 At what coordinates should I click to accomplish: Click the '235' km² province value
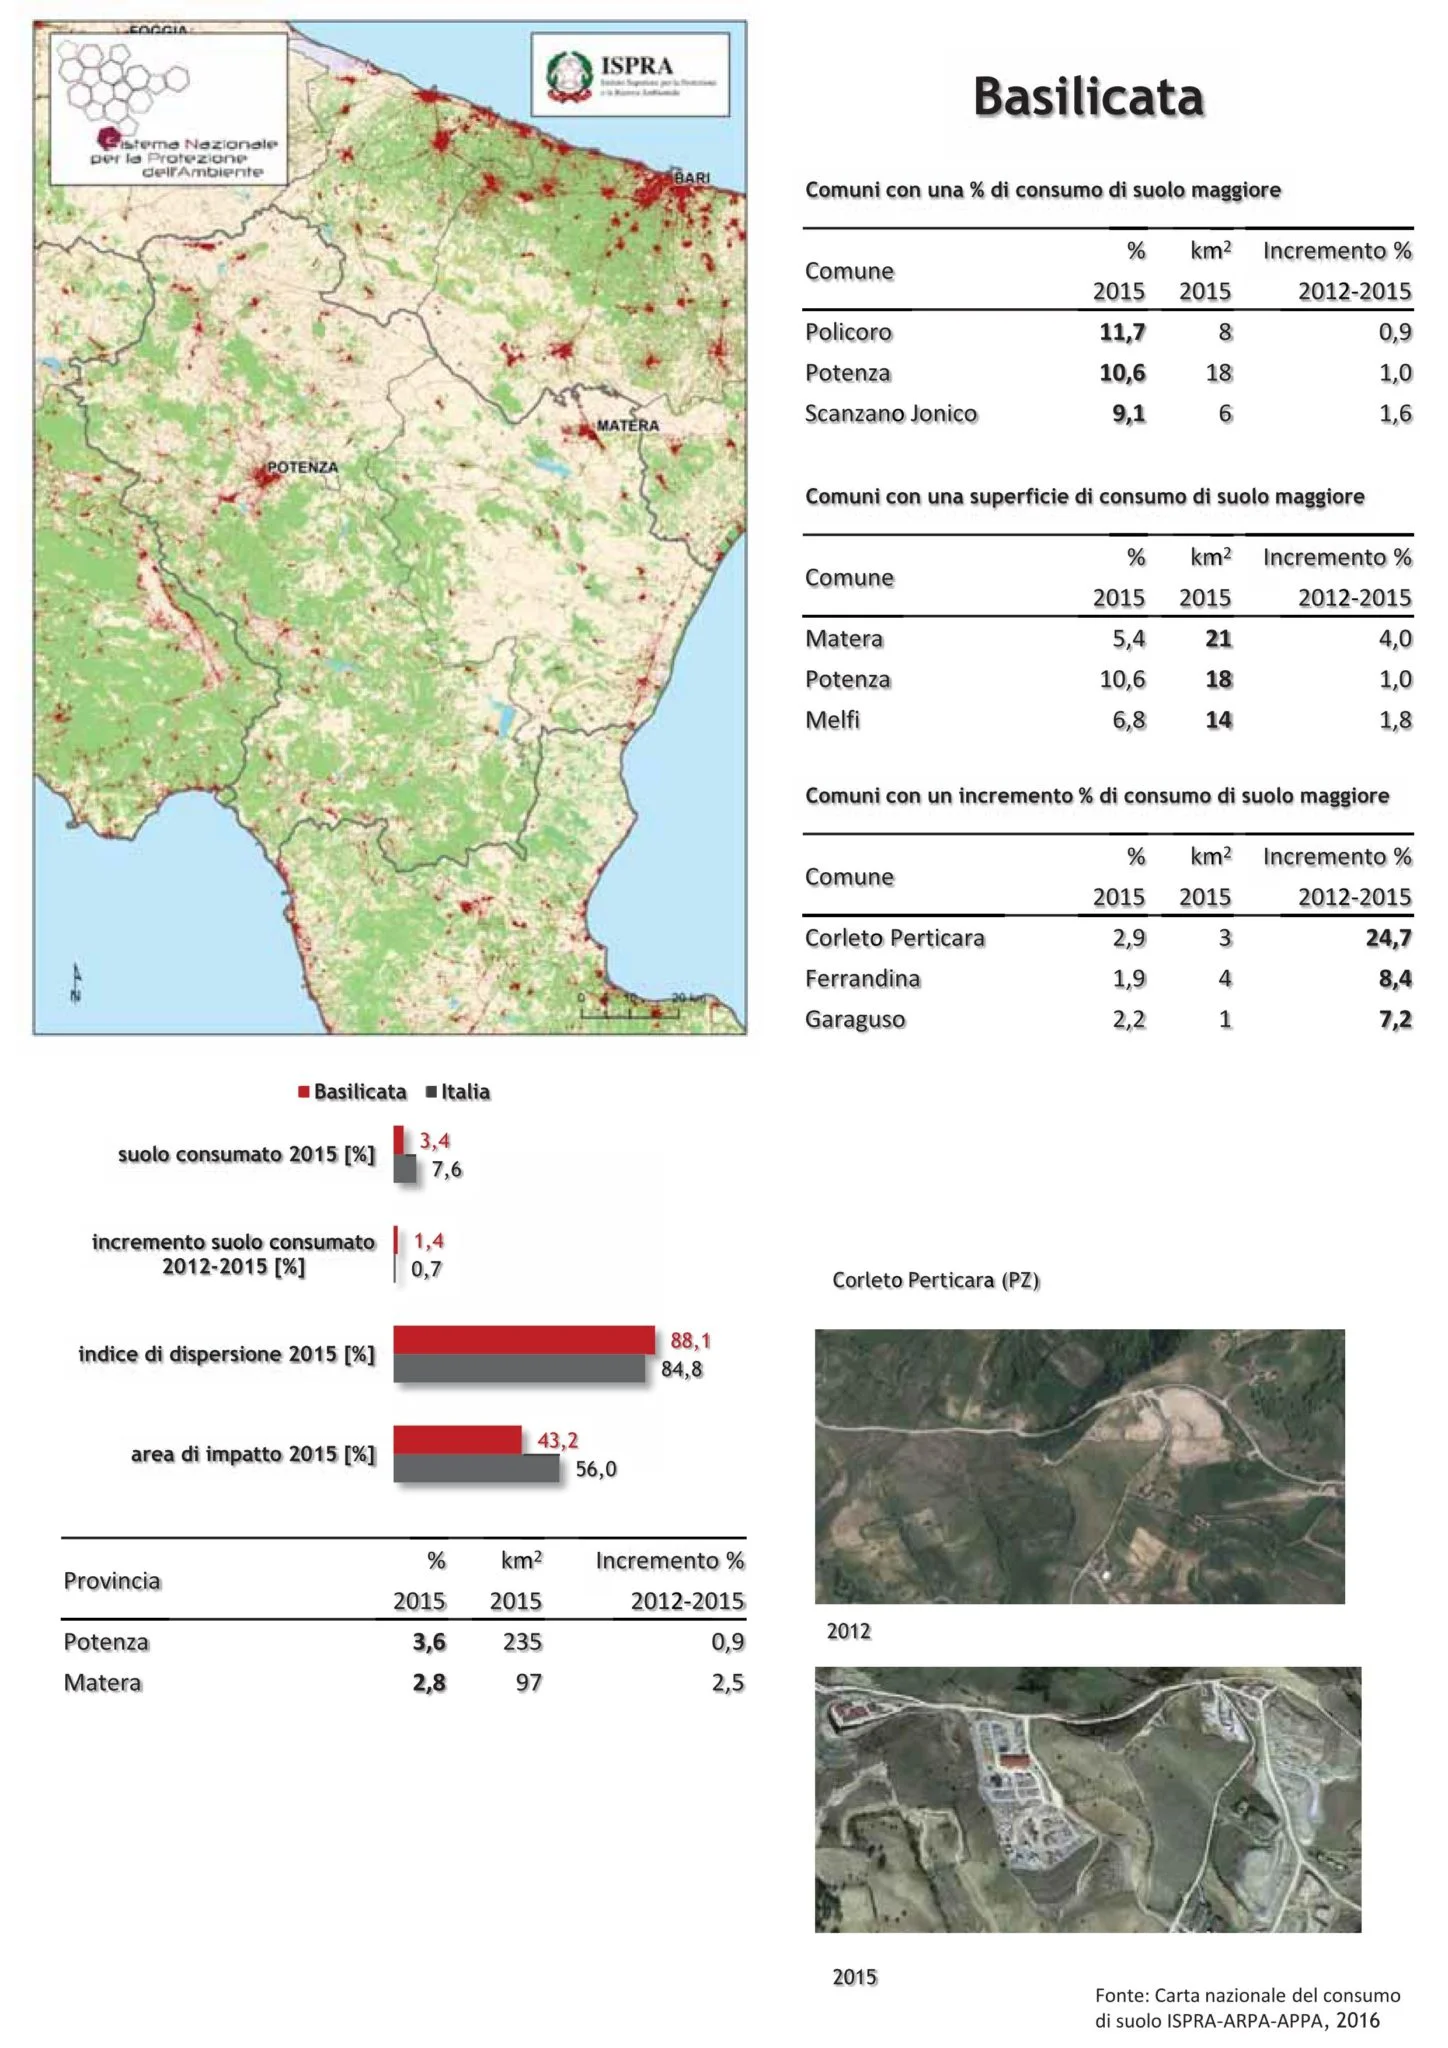click(x=523, y=1642)
